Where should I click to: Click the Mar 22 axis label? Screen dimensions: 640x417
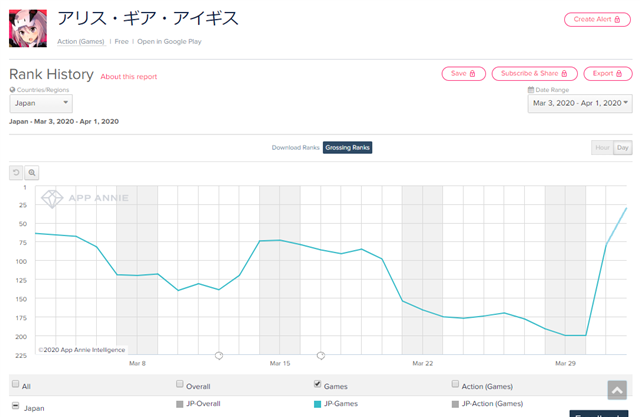(x=422, y=363)
